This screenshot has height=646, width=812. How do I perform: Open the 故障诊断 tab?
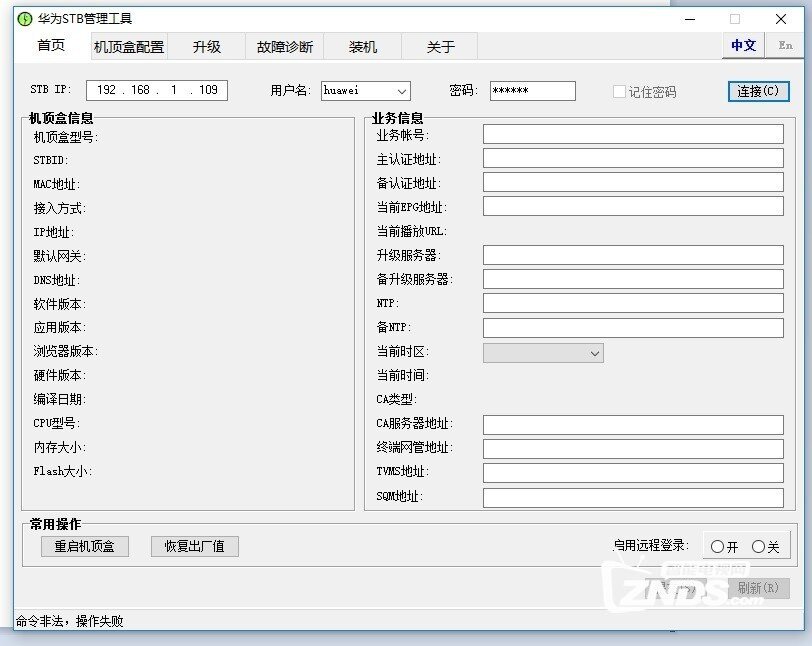point(285,47)
